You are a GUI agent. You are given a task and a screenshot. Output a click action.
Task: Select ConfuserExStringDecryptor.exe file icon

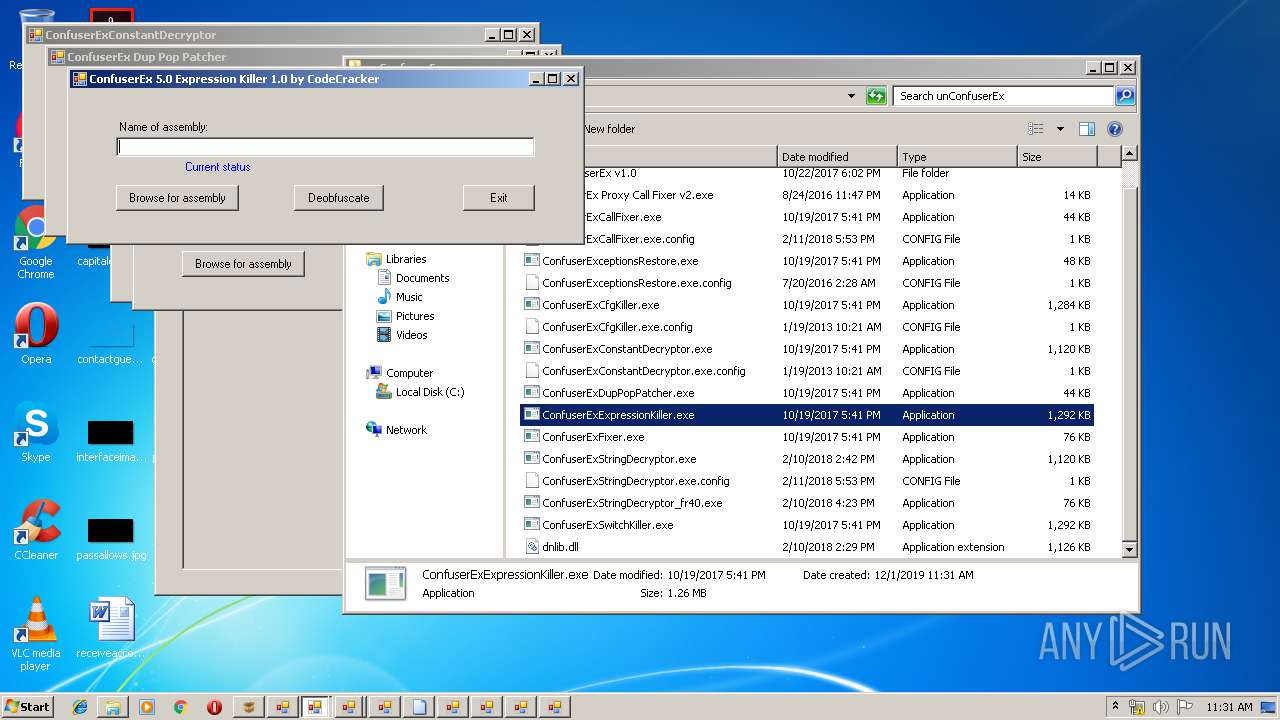pyautogui.click(x=532, y=459)
